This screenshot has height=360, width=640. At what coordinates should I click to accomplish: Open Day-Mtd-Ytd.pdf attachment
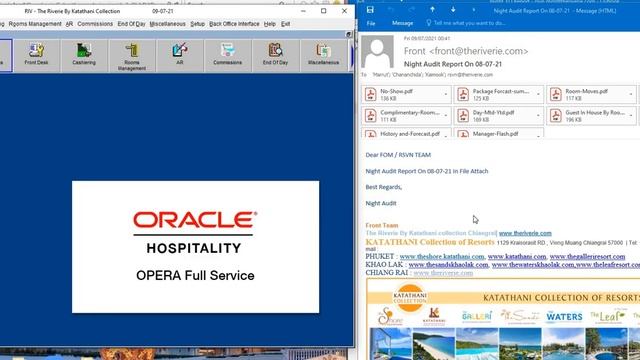coord(494,116)
